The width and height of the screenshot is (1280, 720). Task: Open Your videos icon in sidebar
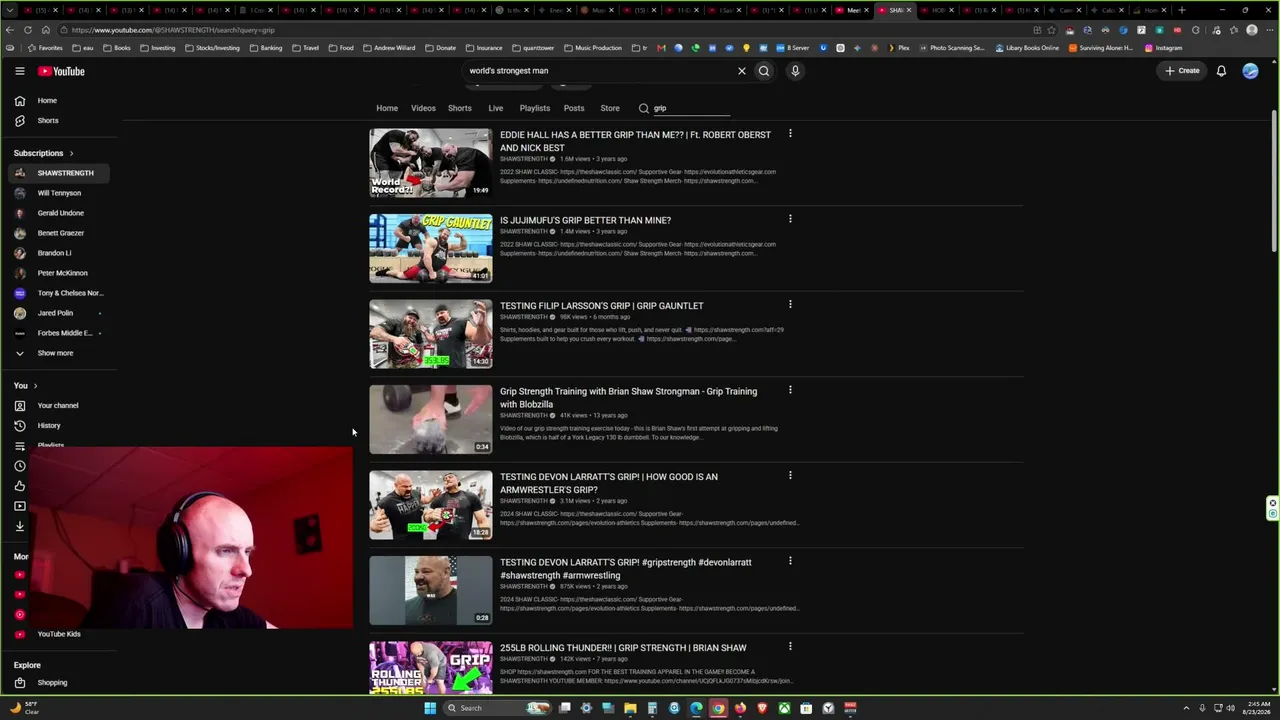[19, 506]
